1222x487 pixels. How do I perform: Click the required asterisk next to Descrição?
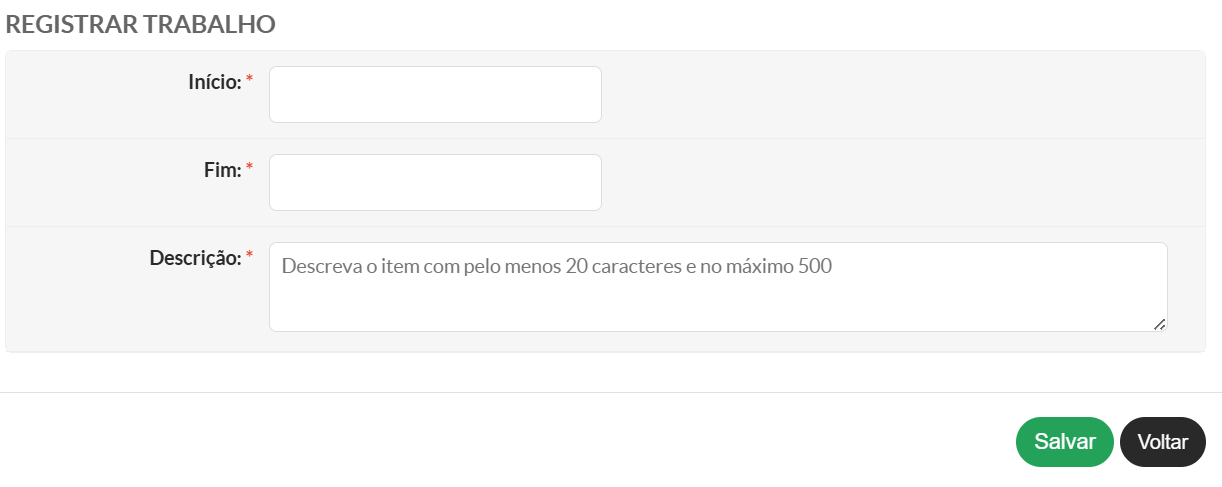tap(250, 256)
